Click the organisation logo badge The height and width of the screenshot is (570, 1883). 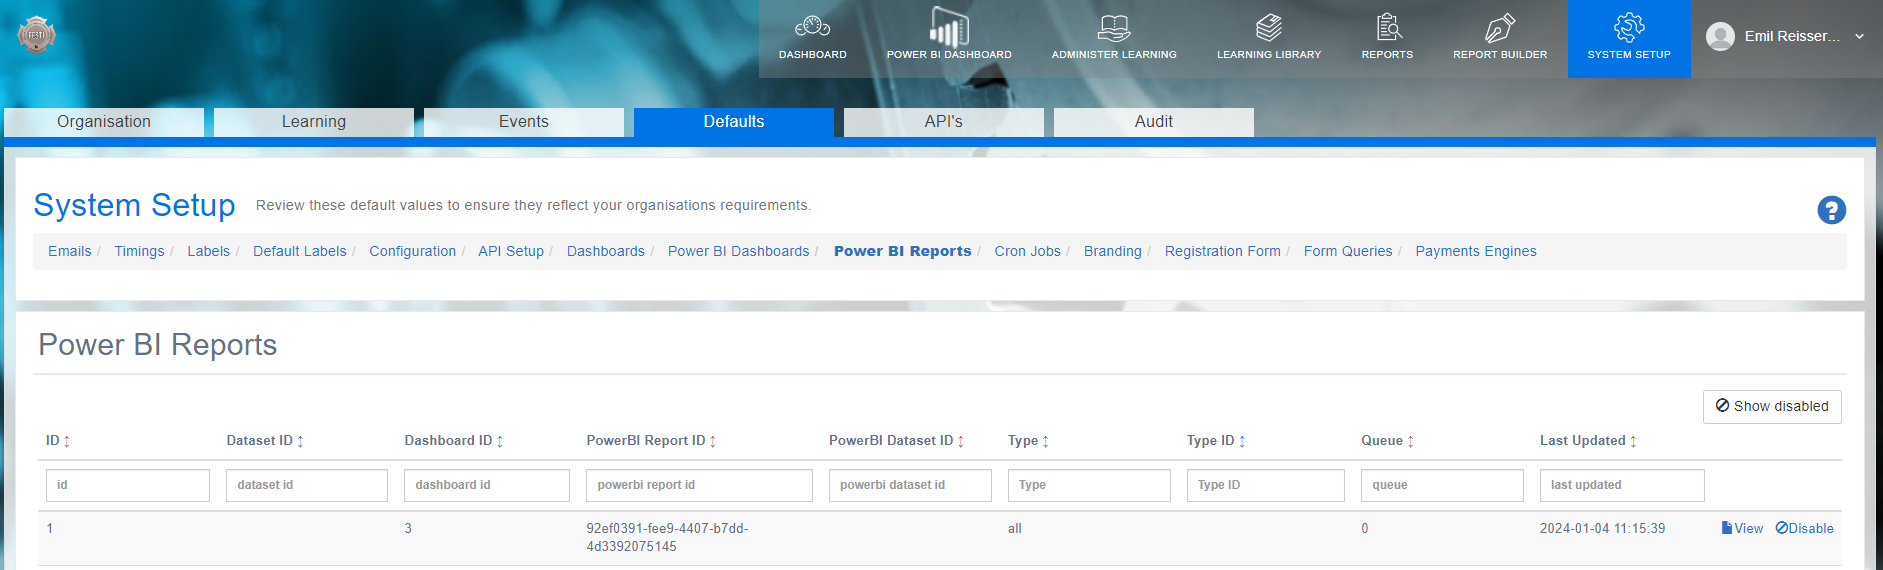(36, 35)
